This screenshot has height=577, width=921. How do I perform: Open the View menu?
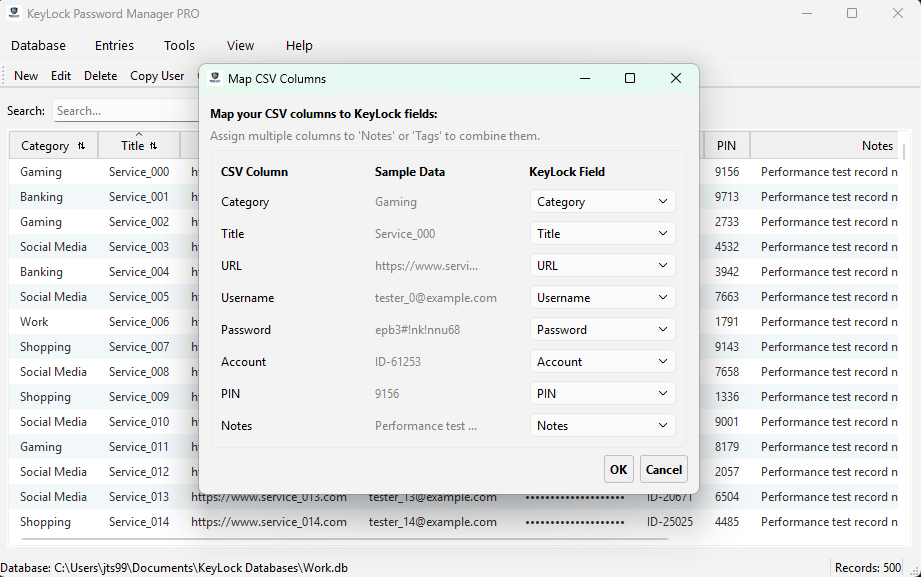[x=240, y=45]
